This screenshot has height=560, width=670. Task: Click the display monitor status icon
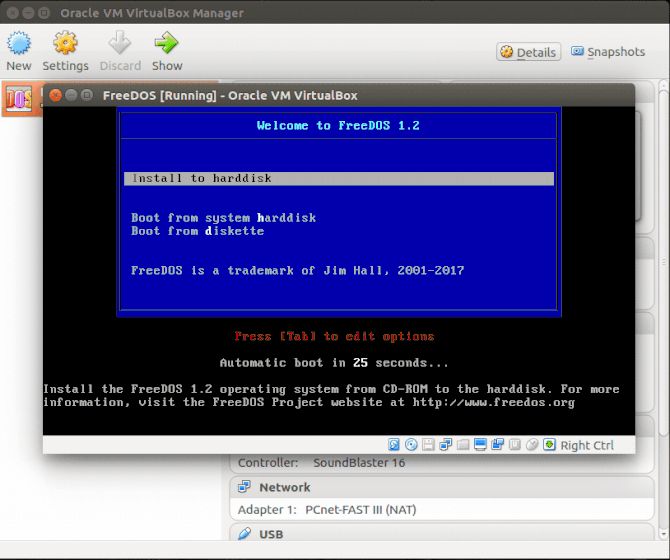point(481,444)
